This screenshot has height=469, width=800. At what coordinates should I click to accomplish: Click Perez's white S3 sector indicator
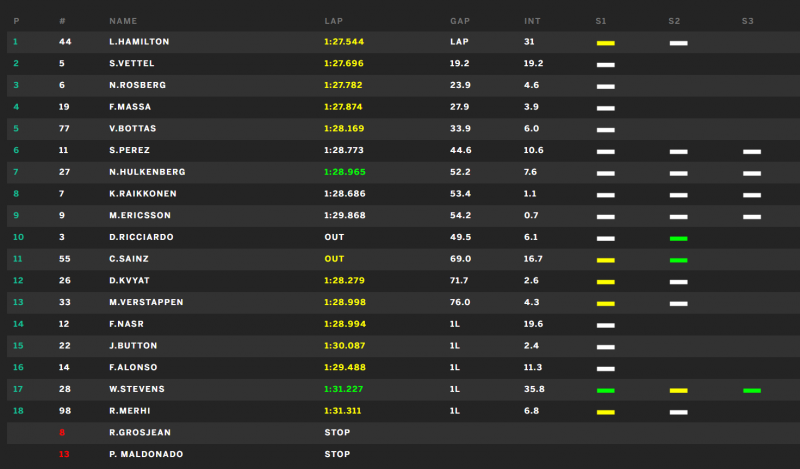pos(752,152)
